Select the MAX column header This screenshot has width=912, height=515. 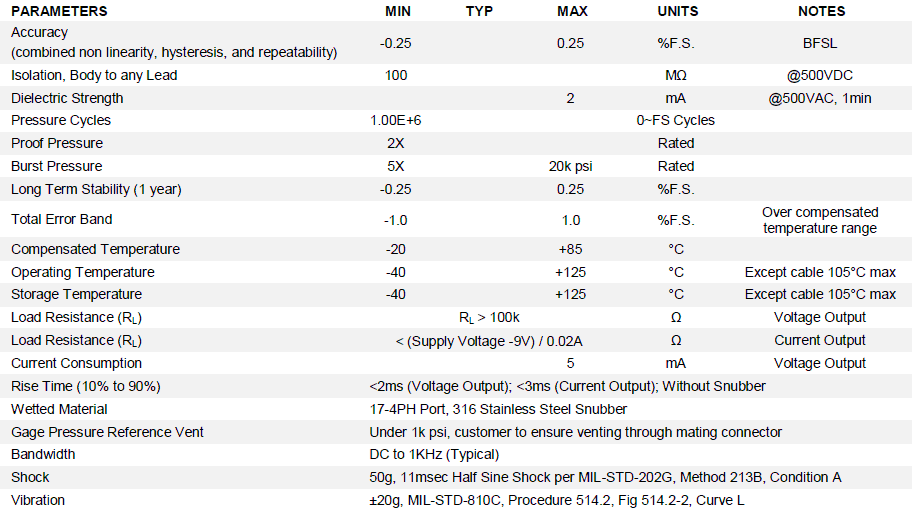(x=572, y=11)
